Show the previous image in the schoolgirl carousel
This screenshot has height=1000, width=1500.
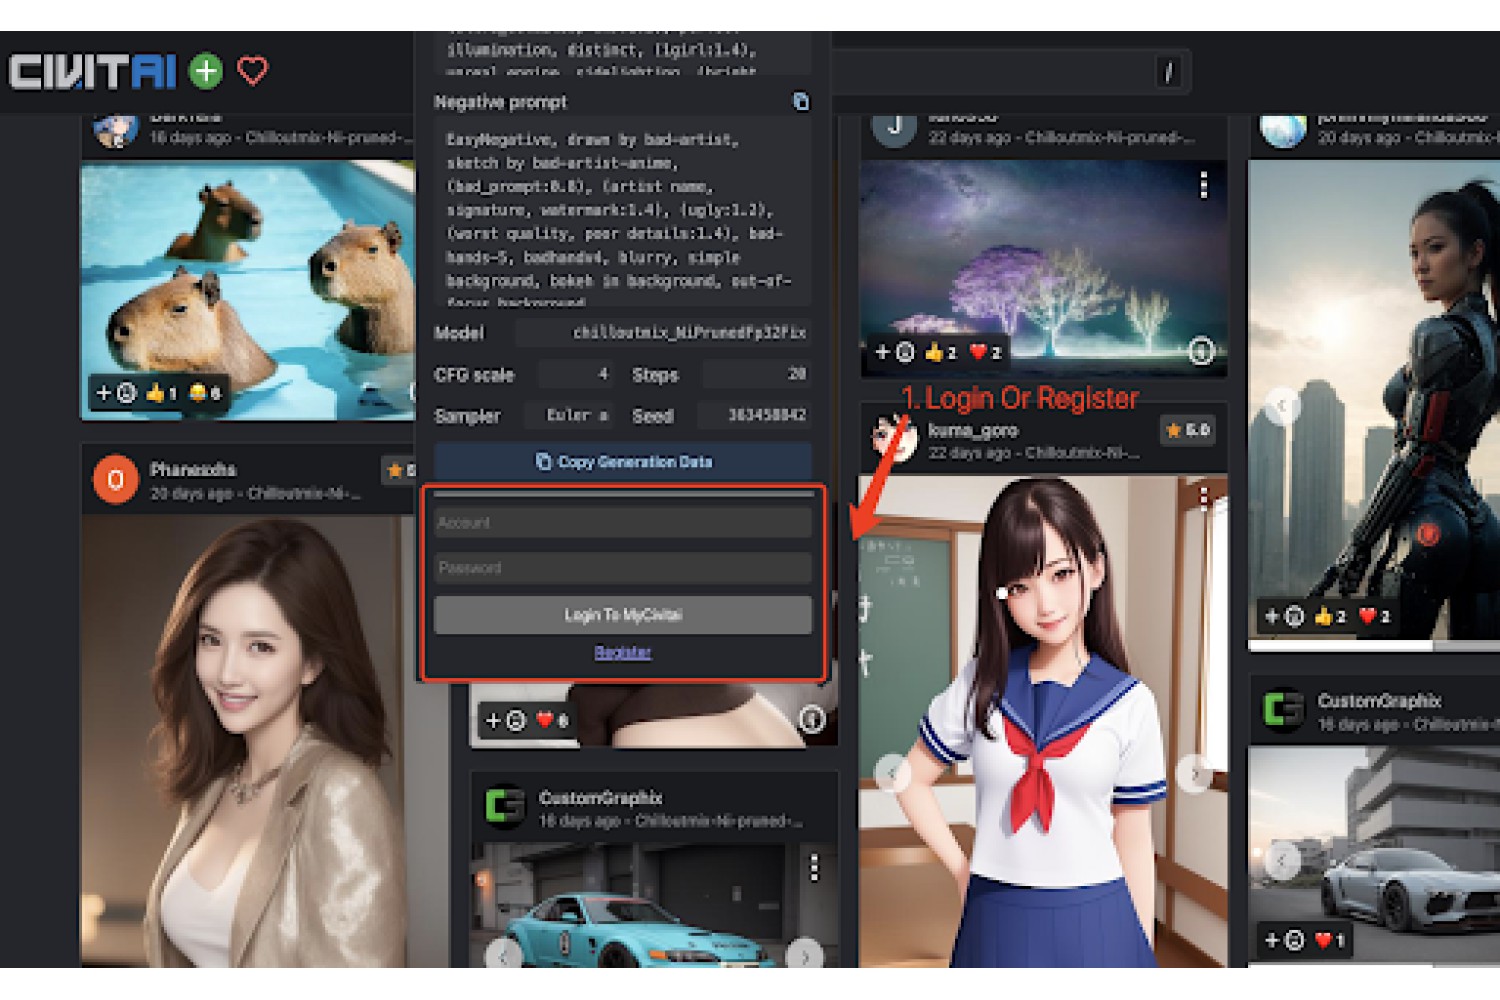pos(893,772)
